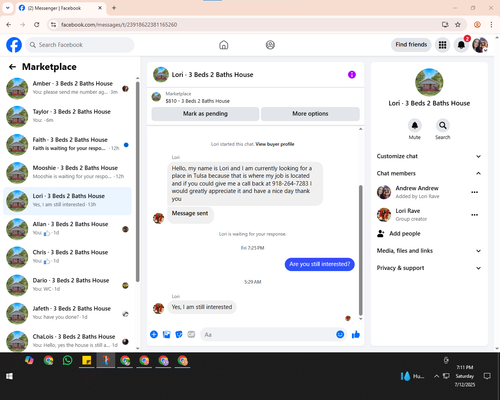
Task: Click the address bar URL
Action: coord(119,25)
